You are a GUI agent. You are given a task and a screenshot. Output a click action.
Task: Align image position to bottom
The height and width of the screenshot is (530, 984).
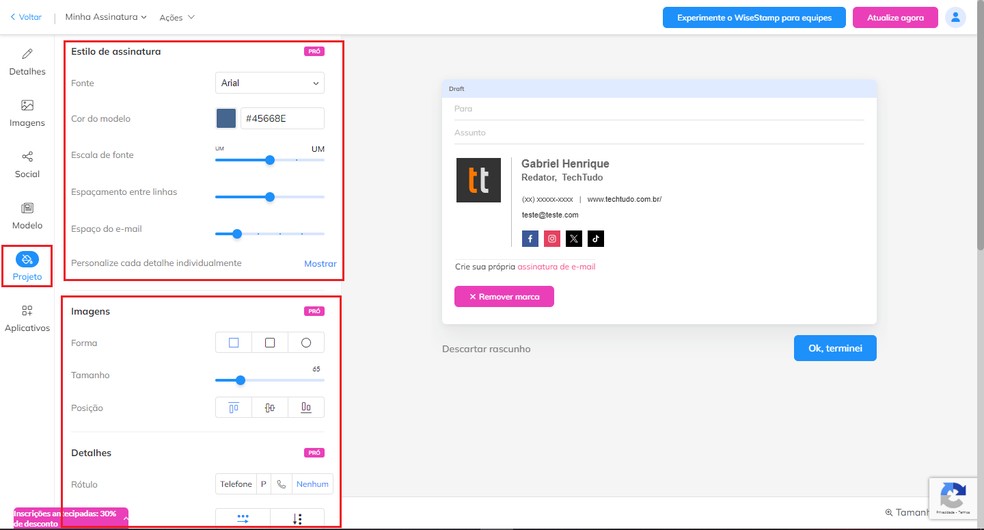(x=306, y=408)
